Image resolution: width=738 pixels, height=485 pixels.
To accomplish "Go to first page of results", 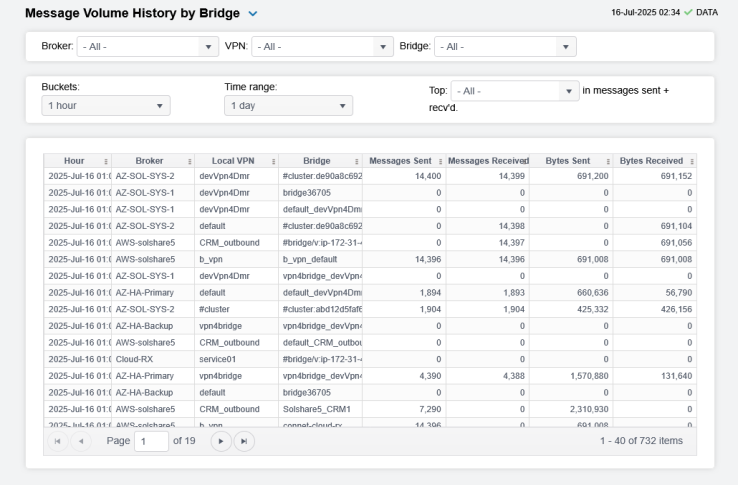I will pyautogui.click(x=56, y=441).
